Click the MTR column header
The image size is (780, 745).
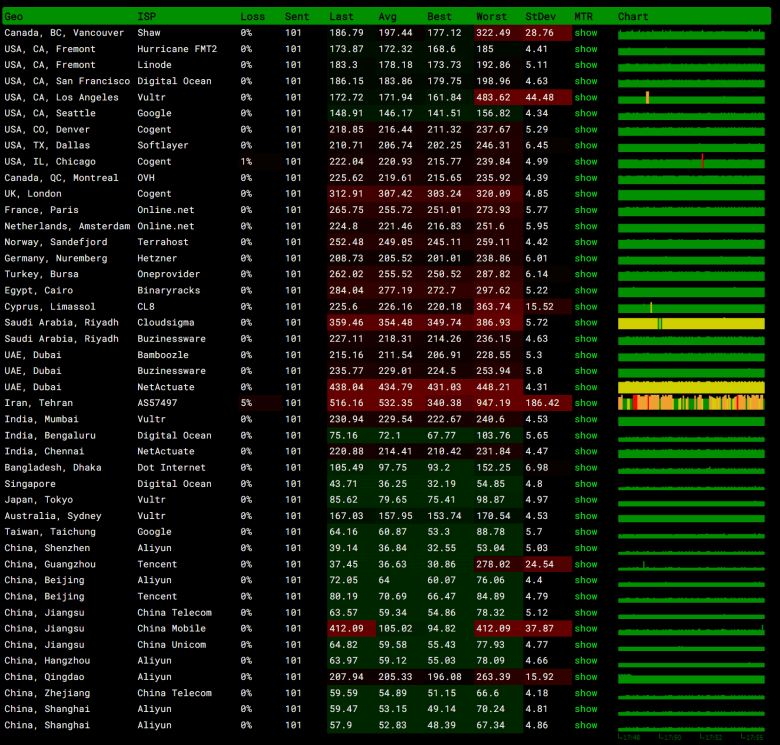point(584,16)
